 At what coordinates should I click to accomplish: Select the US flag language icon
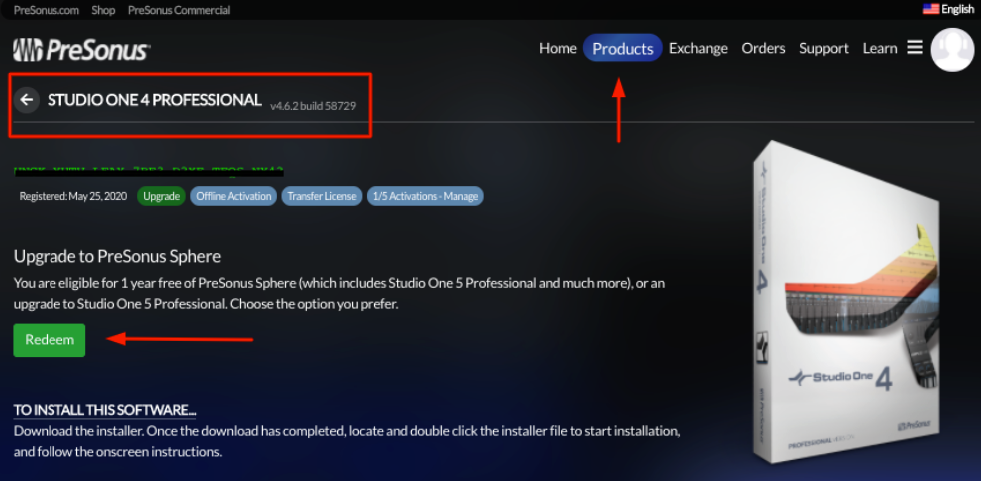pos(931,9)
